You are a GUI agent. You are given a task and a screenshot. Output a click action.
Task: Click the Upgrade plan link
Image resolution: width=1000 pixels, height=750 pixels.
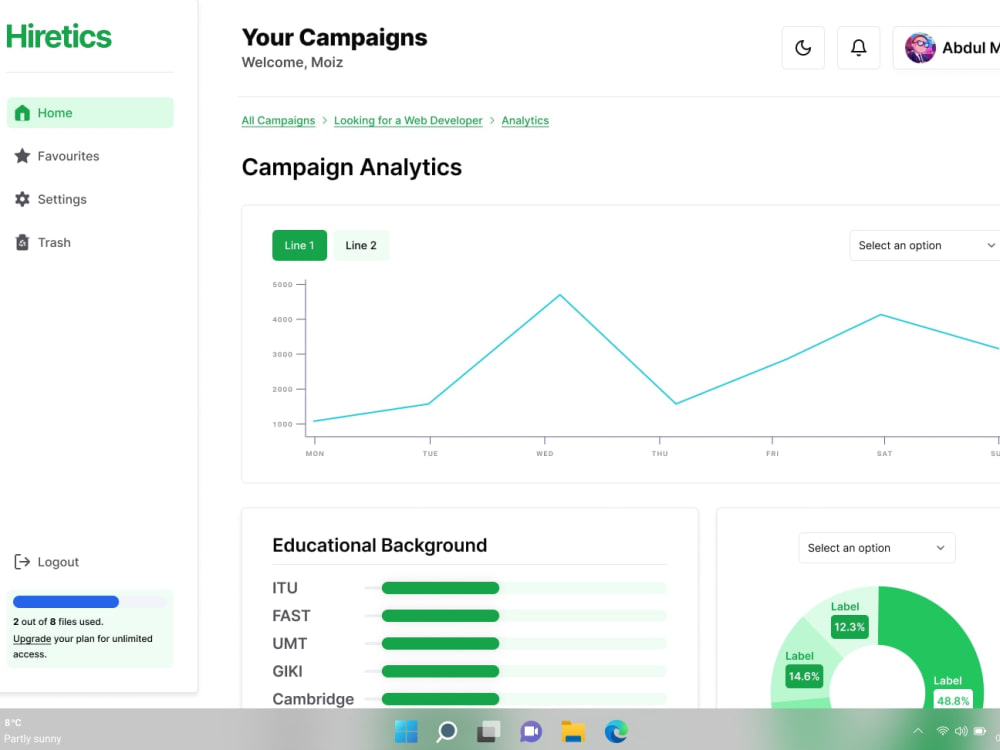click(32, 638)
